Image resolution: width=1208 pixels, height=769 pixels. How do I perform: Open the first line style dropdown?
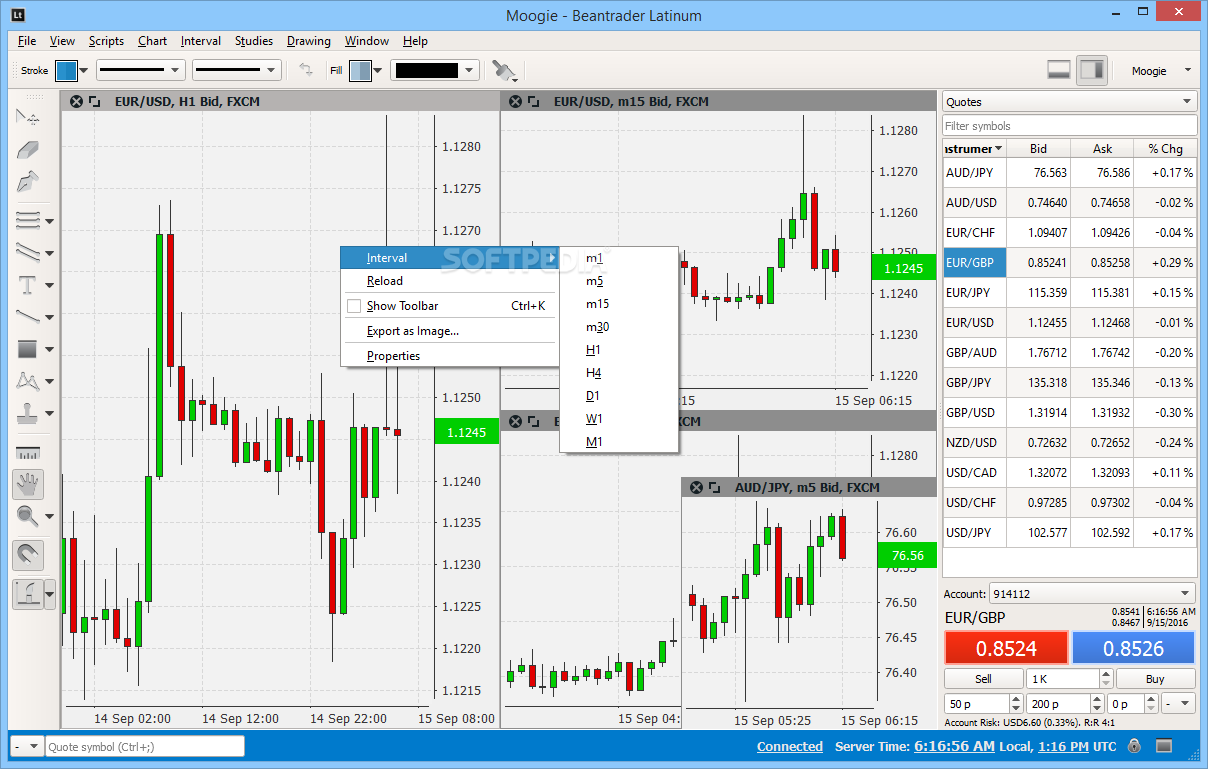[x=140, y=70]
